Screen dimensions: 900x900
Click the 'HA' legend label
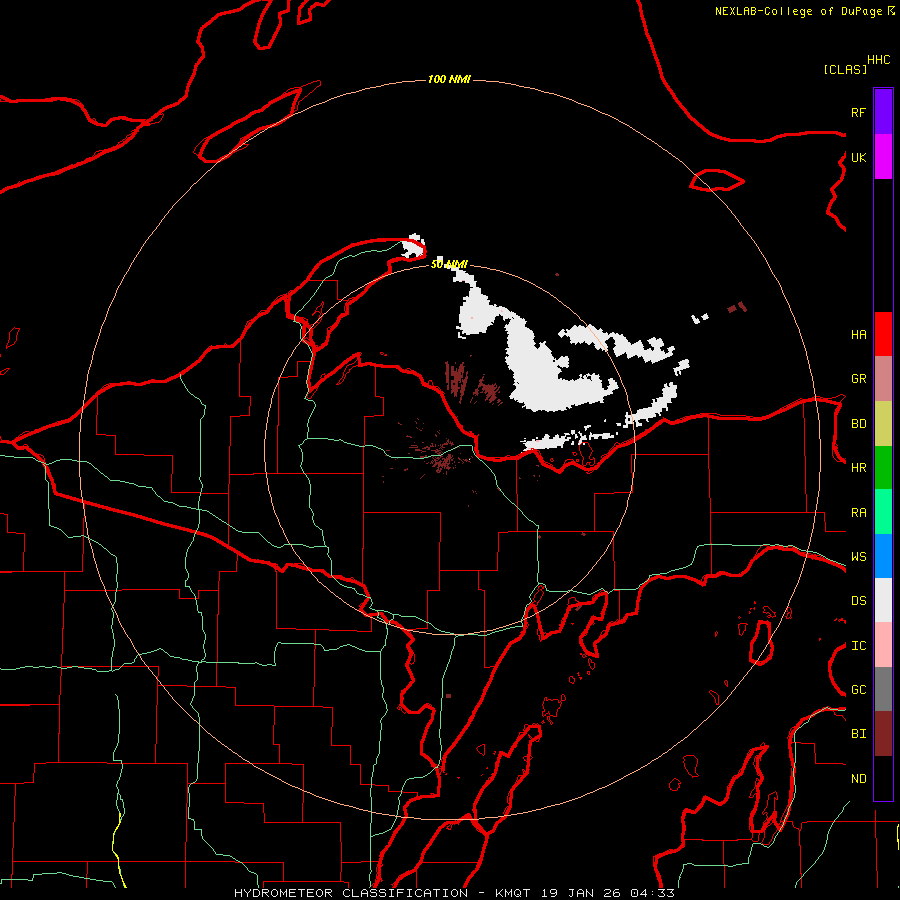click(858, 335)
